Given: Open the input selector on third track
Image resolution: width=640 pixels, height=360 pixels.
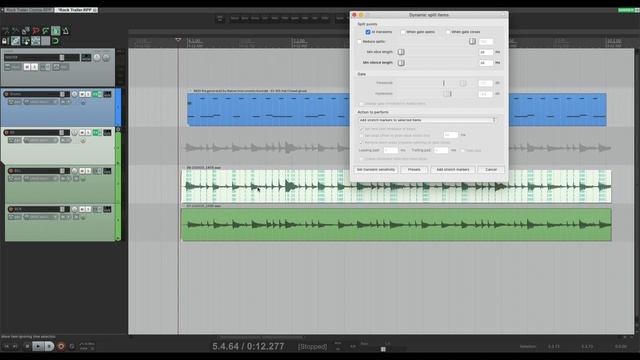Looking at the screenshot, I should pyautogui.click(x=41, y=179).
